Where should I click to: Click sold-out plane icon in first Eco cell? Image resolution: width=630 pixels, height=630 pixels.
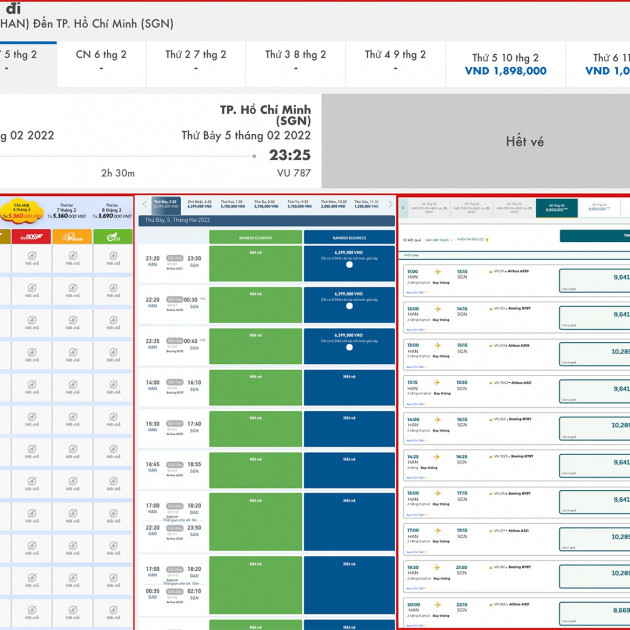click(x=113, y=256)
